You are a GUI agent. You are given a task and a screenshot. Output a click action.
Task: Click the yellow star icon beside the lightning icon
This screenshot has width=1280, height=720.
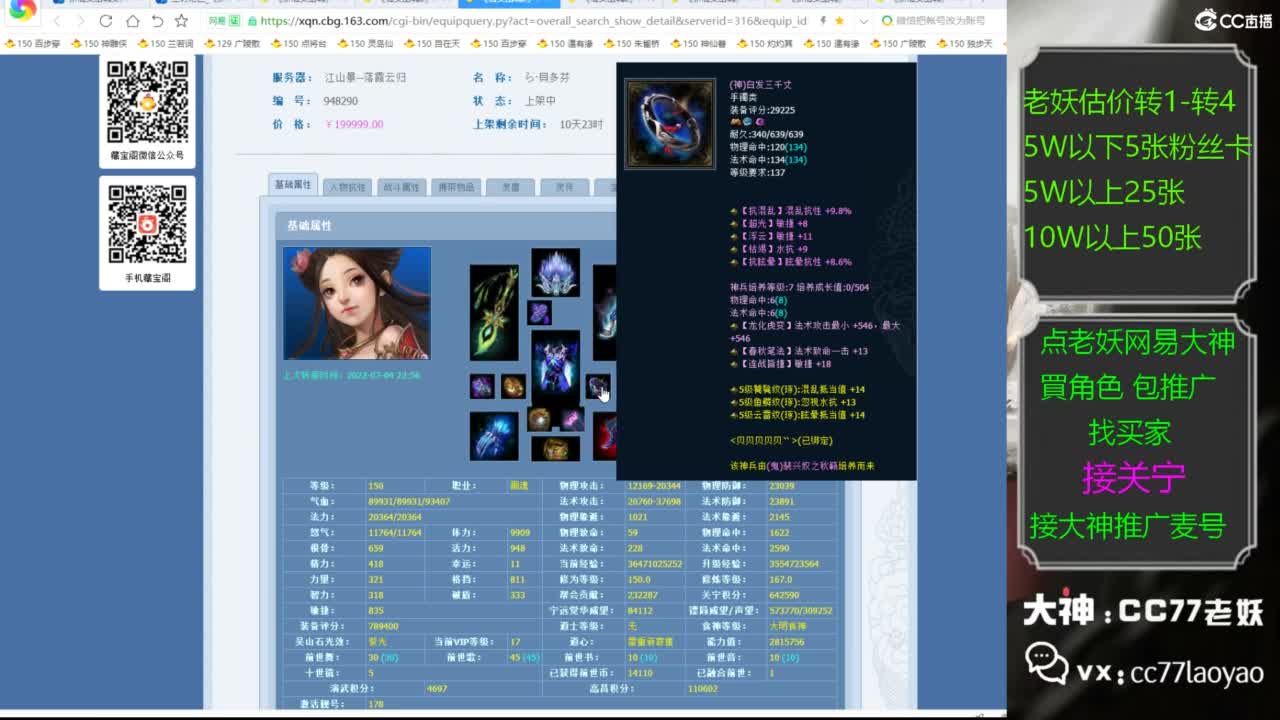(839, 21)
